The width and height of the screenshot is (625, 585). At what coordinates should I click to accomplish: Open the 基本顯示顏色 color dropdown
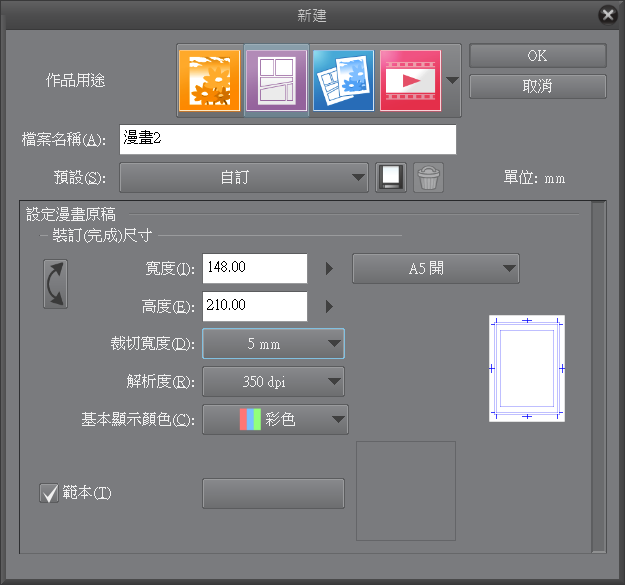click(275, 420)
